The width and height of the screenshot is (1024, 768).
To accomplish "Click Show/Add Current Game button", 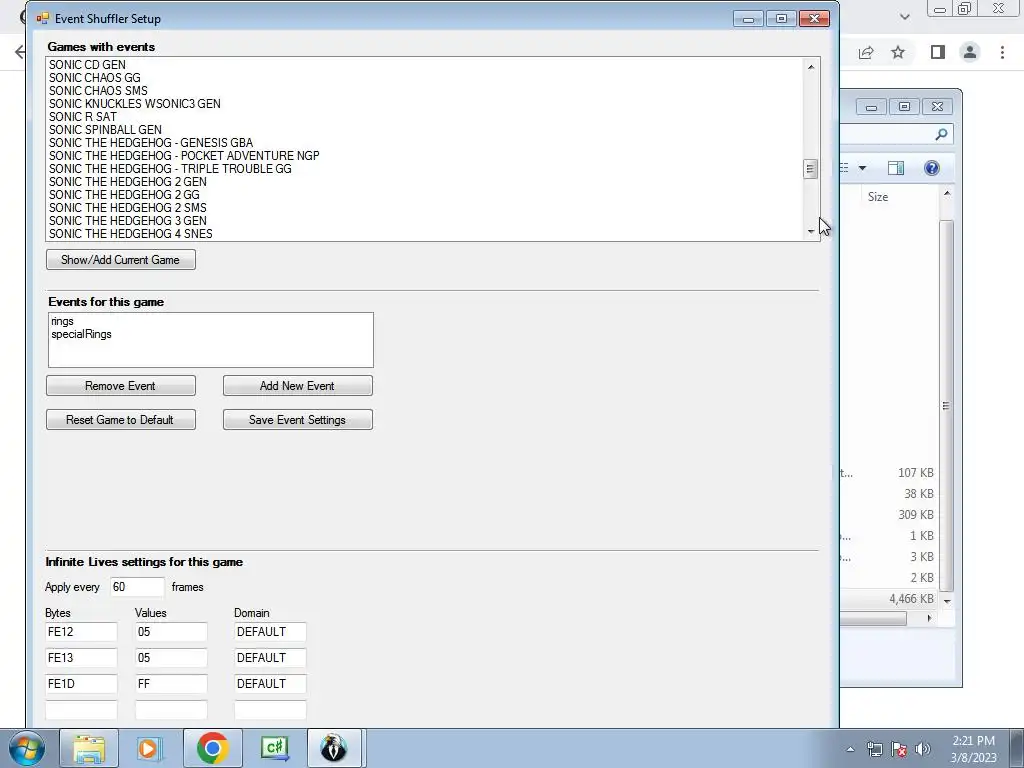I will [121, 260].
